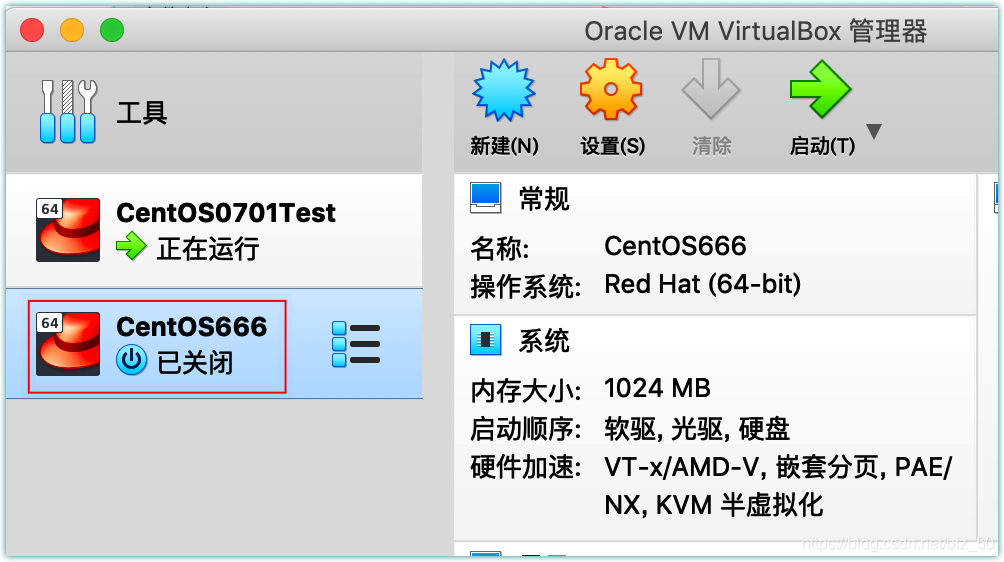Select boot order value 软驱, 光驱, 硬盘

[x=697, y=429]
